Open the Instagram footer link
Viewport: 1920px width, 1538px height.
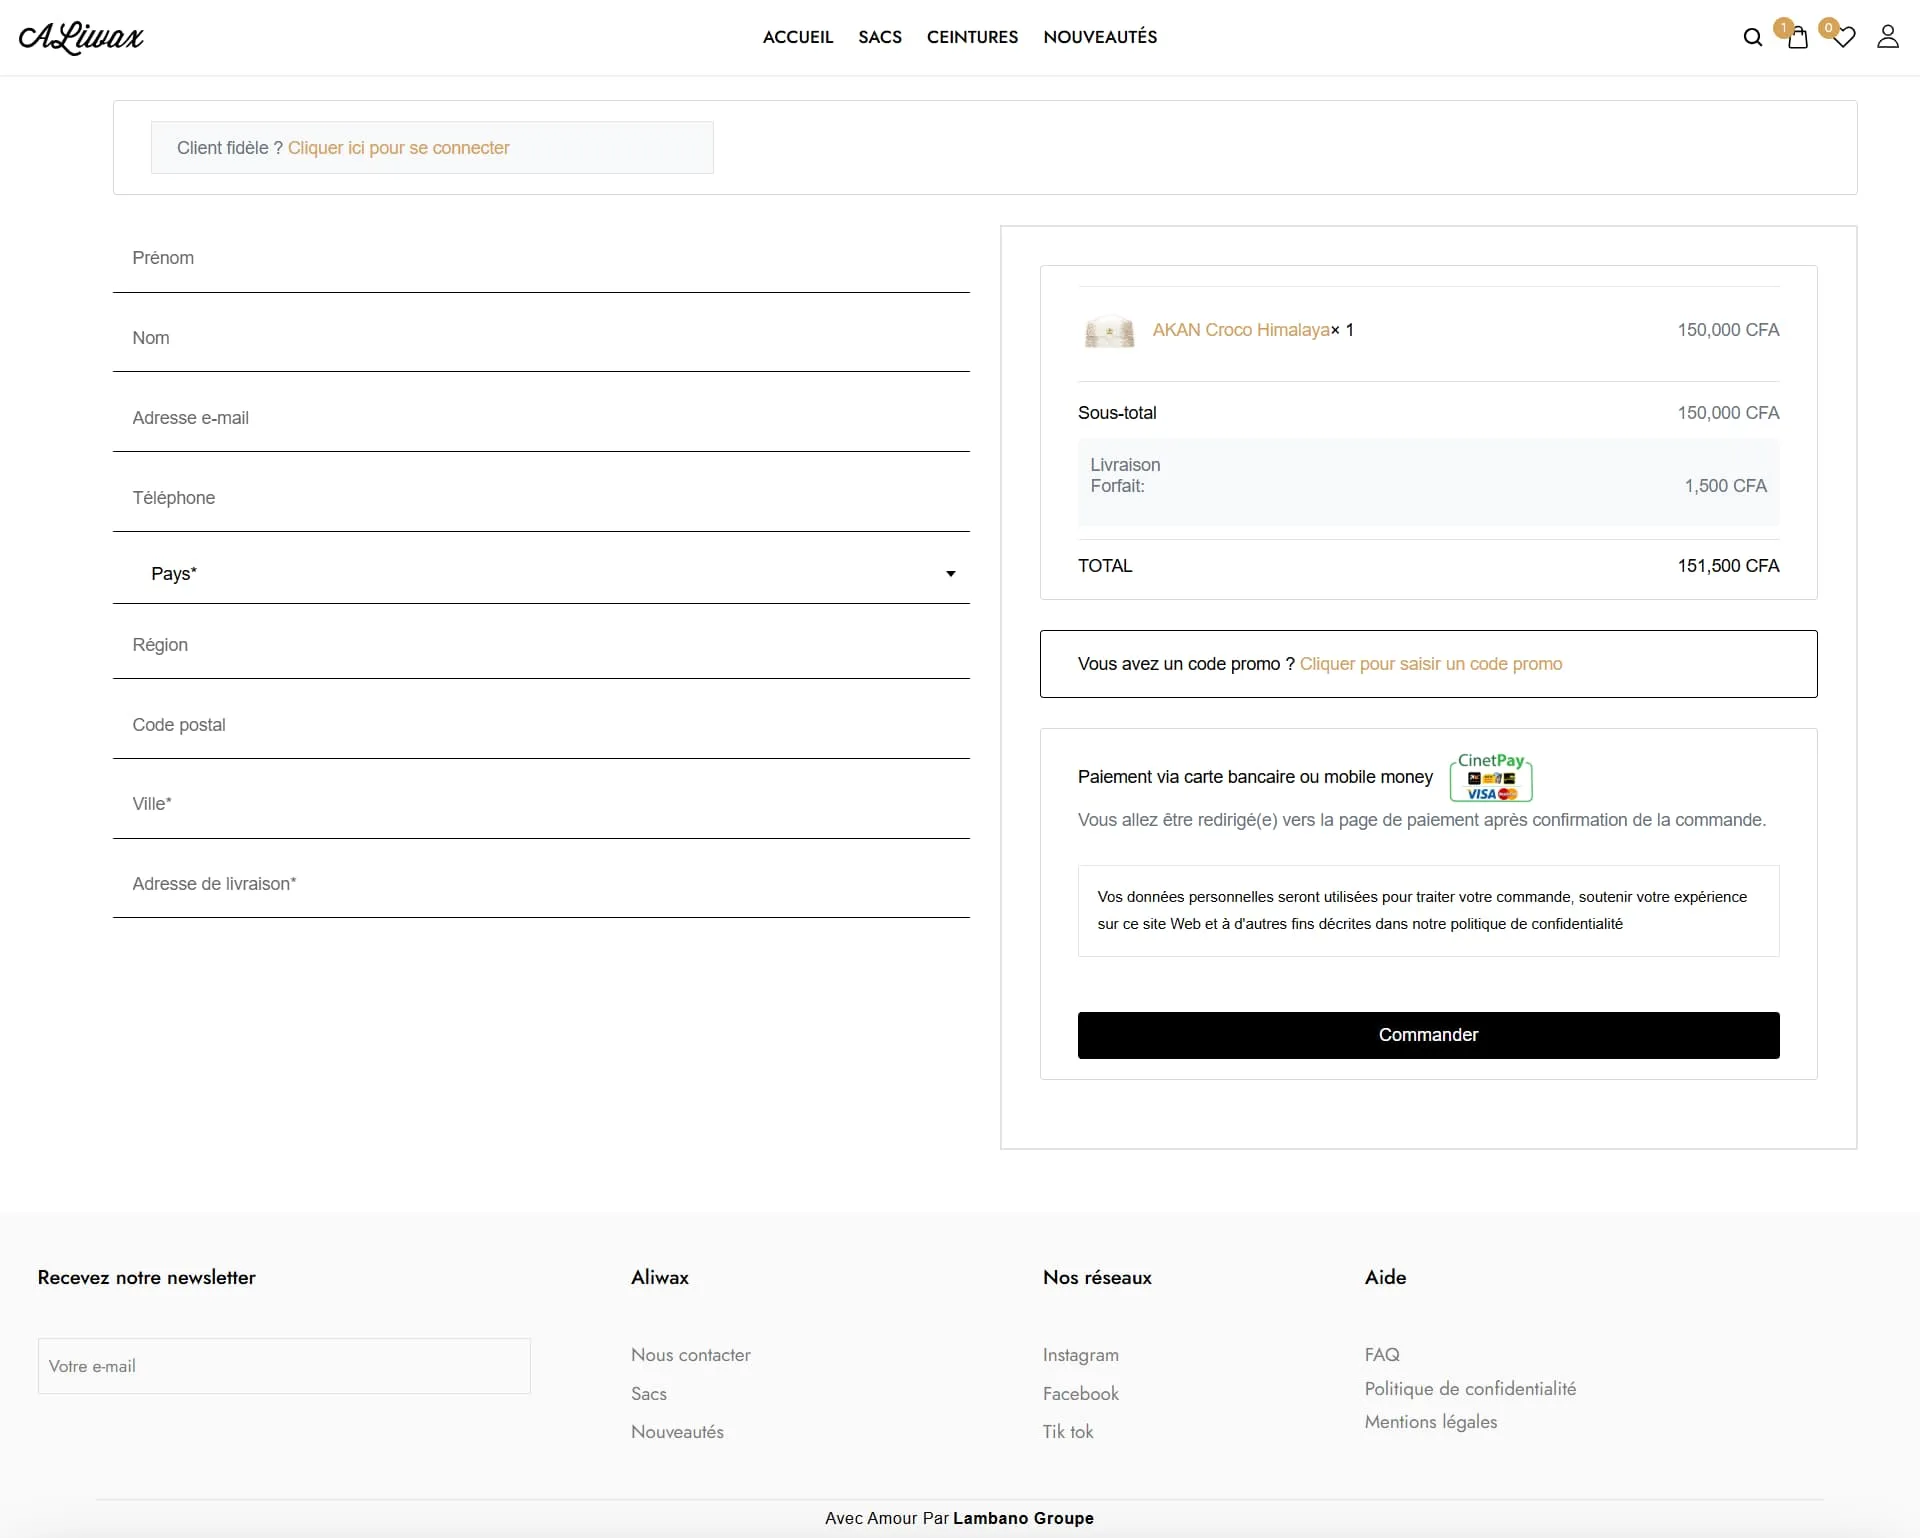tap(1080, 1355)
